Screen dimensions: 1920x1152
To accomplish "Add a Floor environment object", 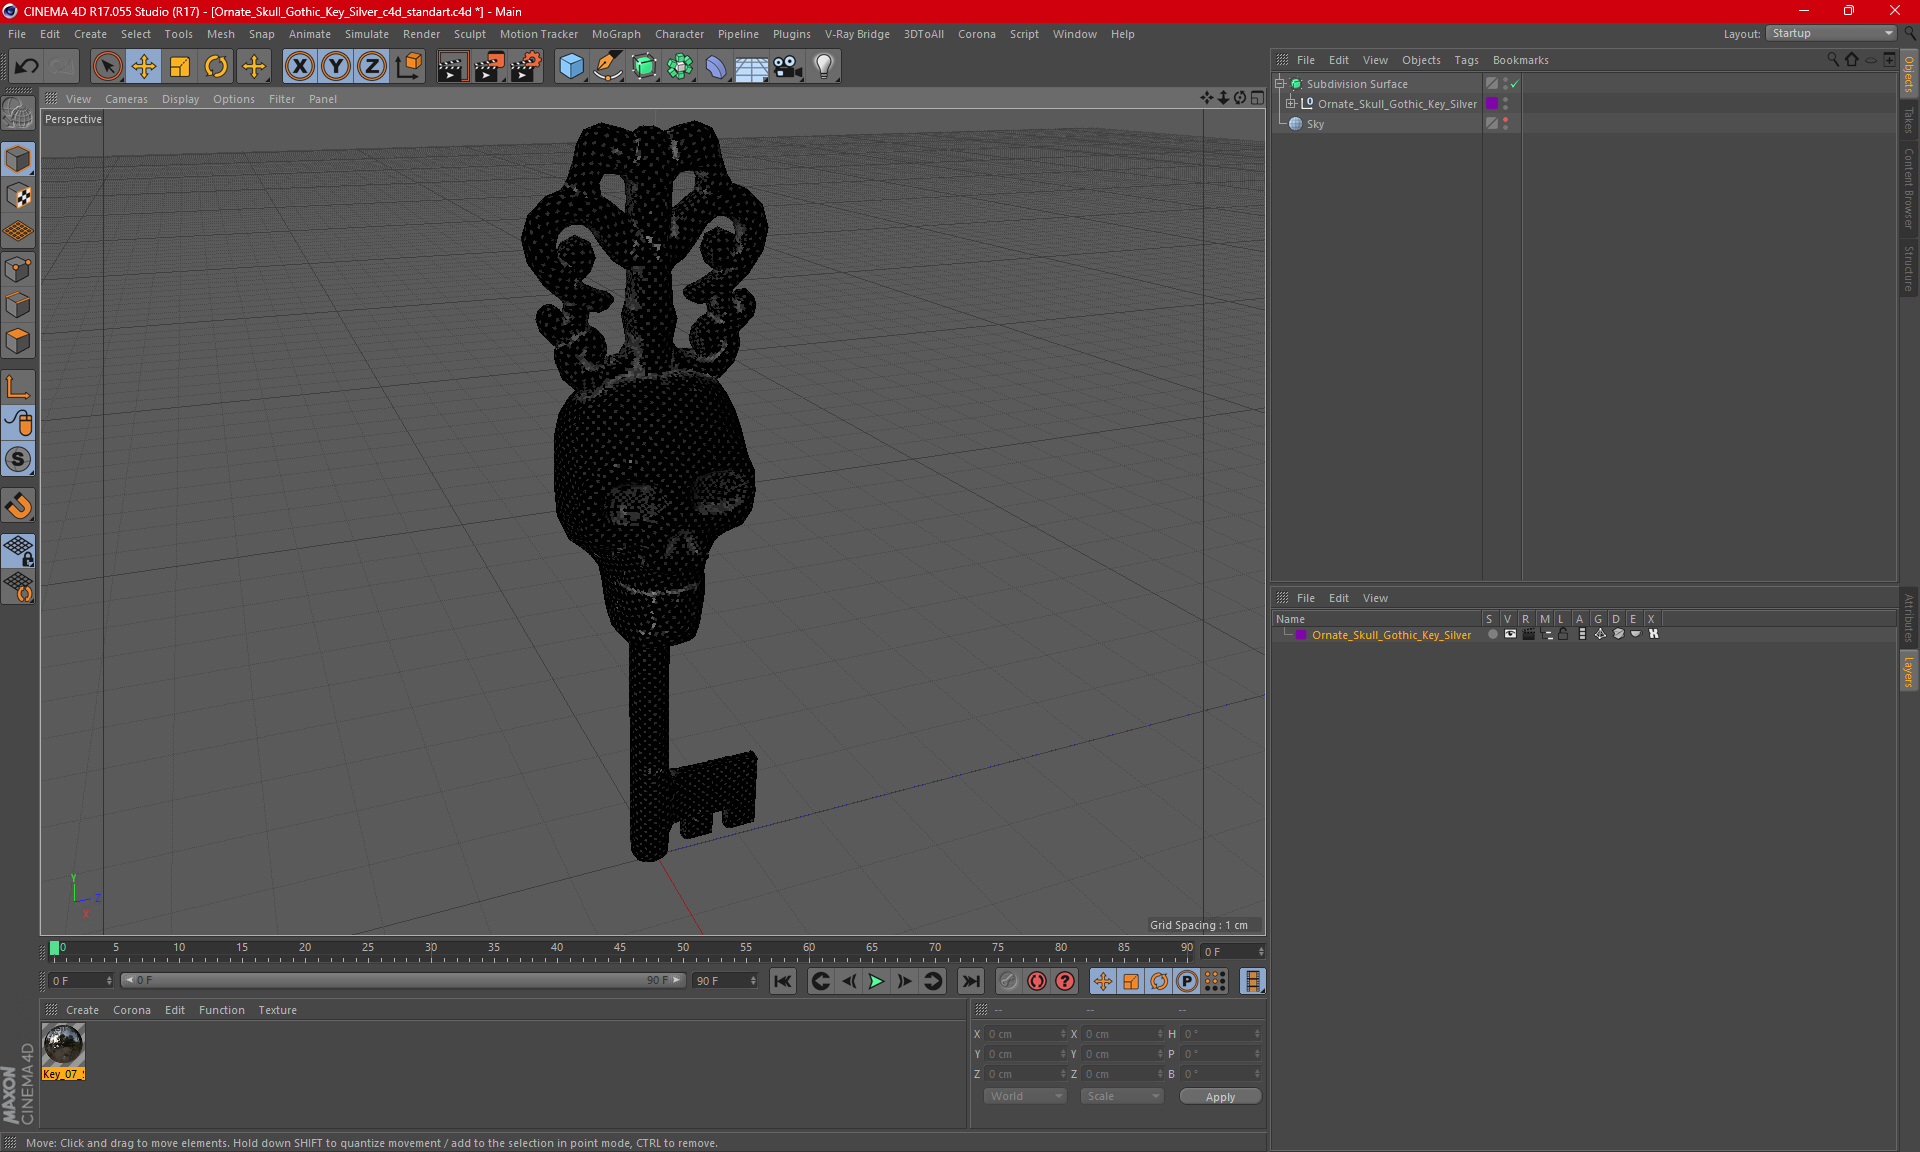I will 752,66.
